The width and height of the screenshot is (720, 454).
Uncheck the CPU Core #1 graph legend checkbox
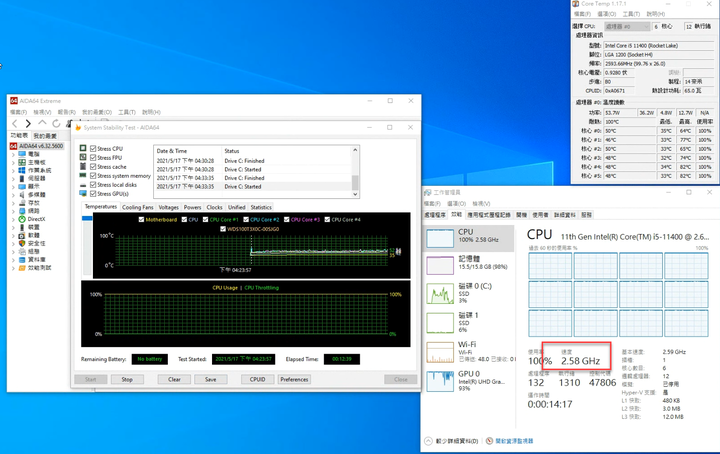[205, 219]
